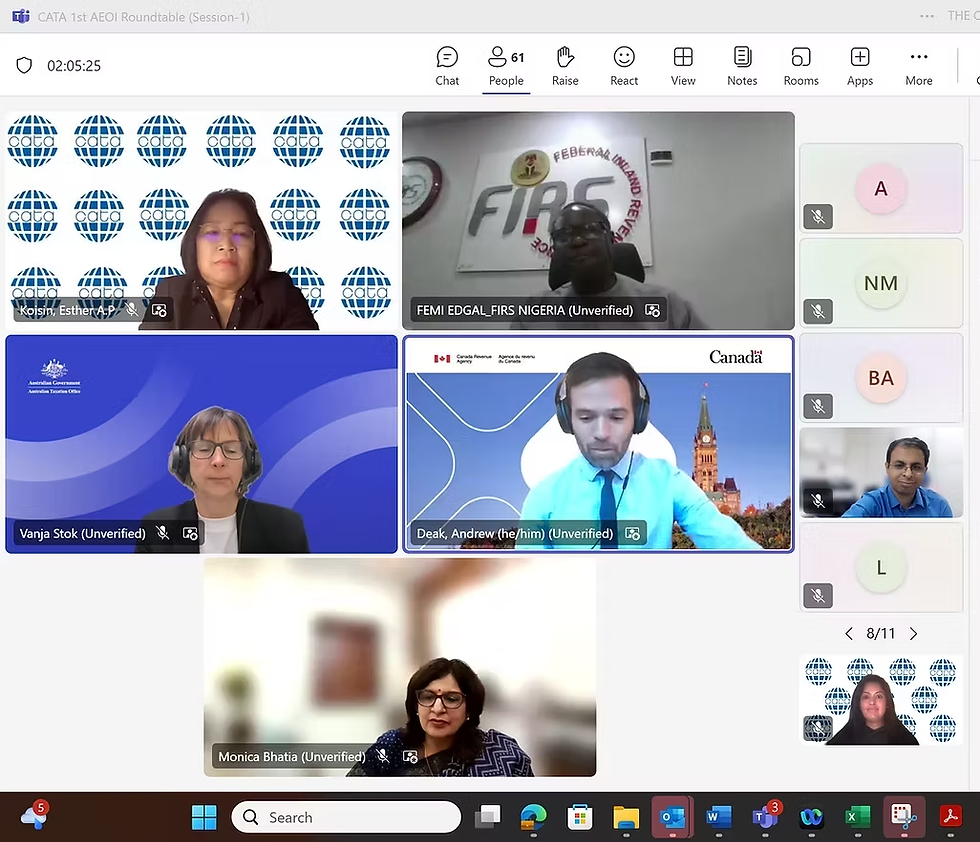The height and width of the screenshot is (842, 980).
Task: Select self-view thumbnail with cata background
Action: point(881,700)
